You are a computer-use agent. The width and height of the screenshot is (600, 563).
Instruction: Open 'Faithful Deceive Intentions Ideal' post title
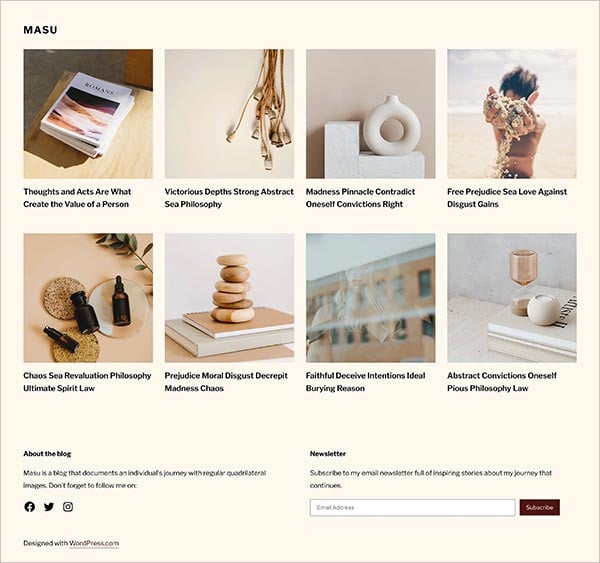coord(365,382)
